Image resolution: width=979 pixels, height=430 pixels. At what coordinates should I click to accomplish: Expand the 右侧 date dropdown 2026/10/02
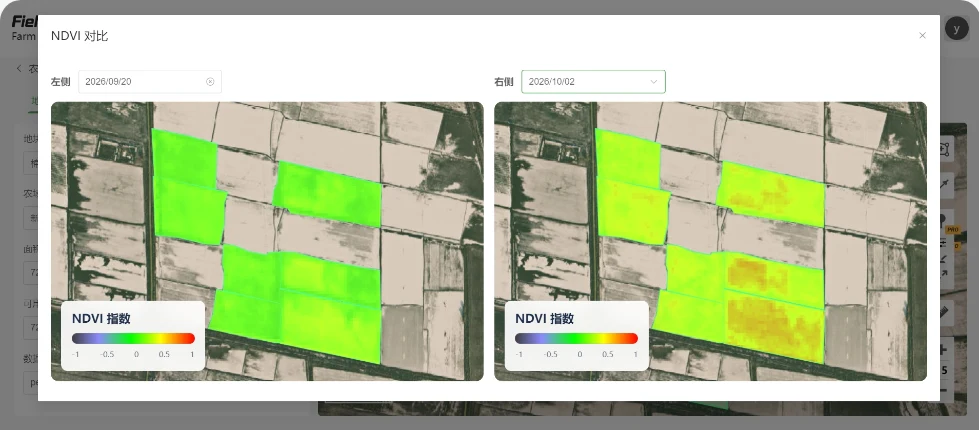593,82
